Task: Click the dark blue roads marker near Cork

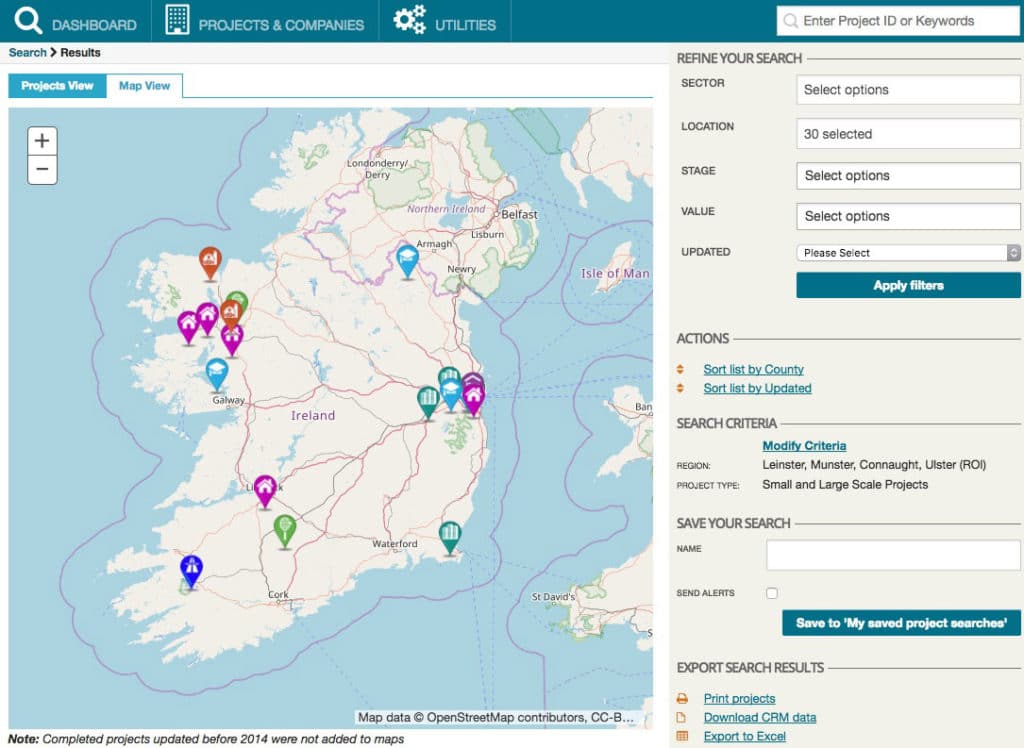Action: coord(189,567)
